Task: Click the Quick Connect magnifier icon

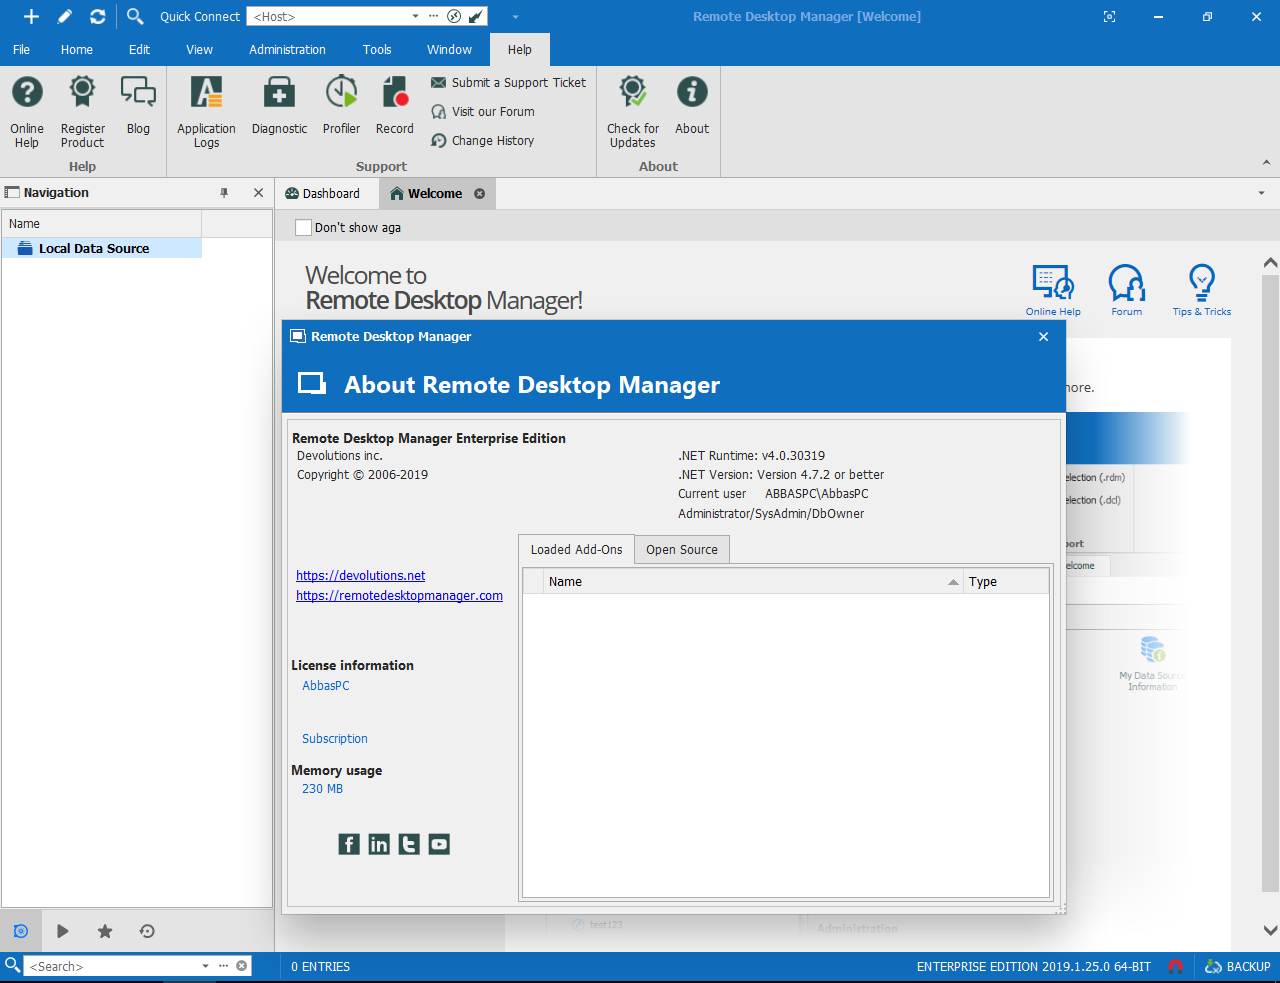Action: click(135, 16)
